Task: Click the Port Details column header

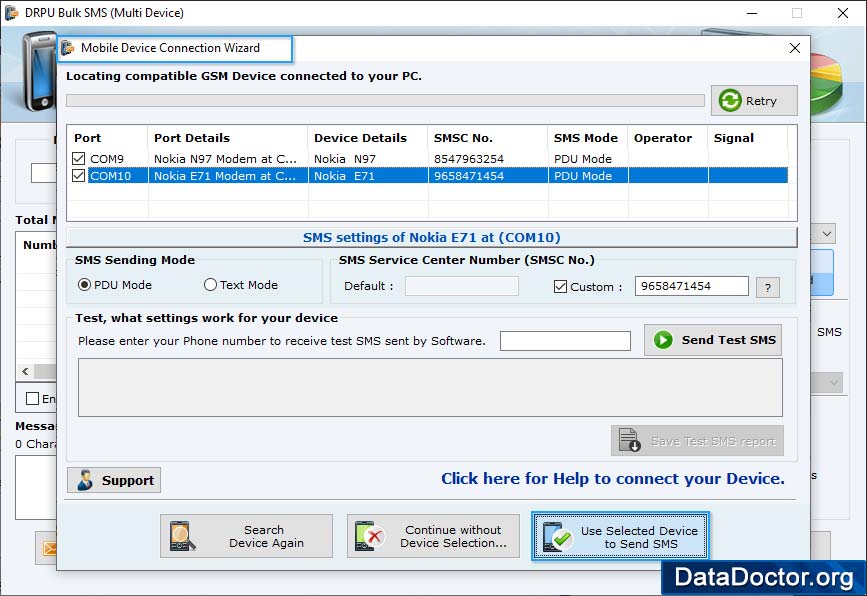Action: pyautogui.click(x=192, y=138)
